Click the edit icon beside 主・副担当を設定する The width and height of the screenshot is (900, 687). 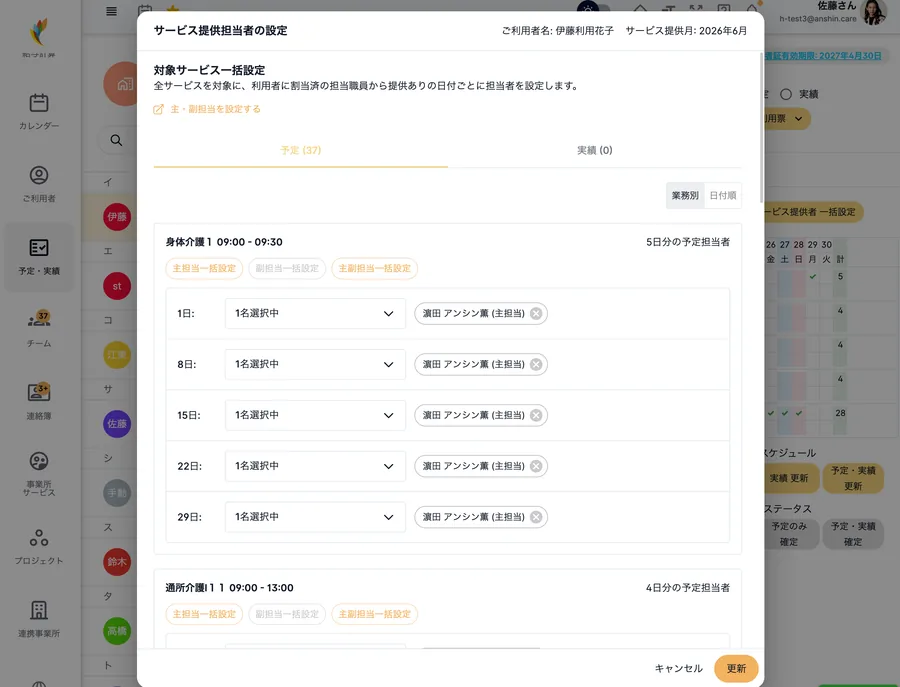click(x=158, y=109)
